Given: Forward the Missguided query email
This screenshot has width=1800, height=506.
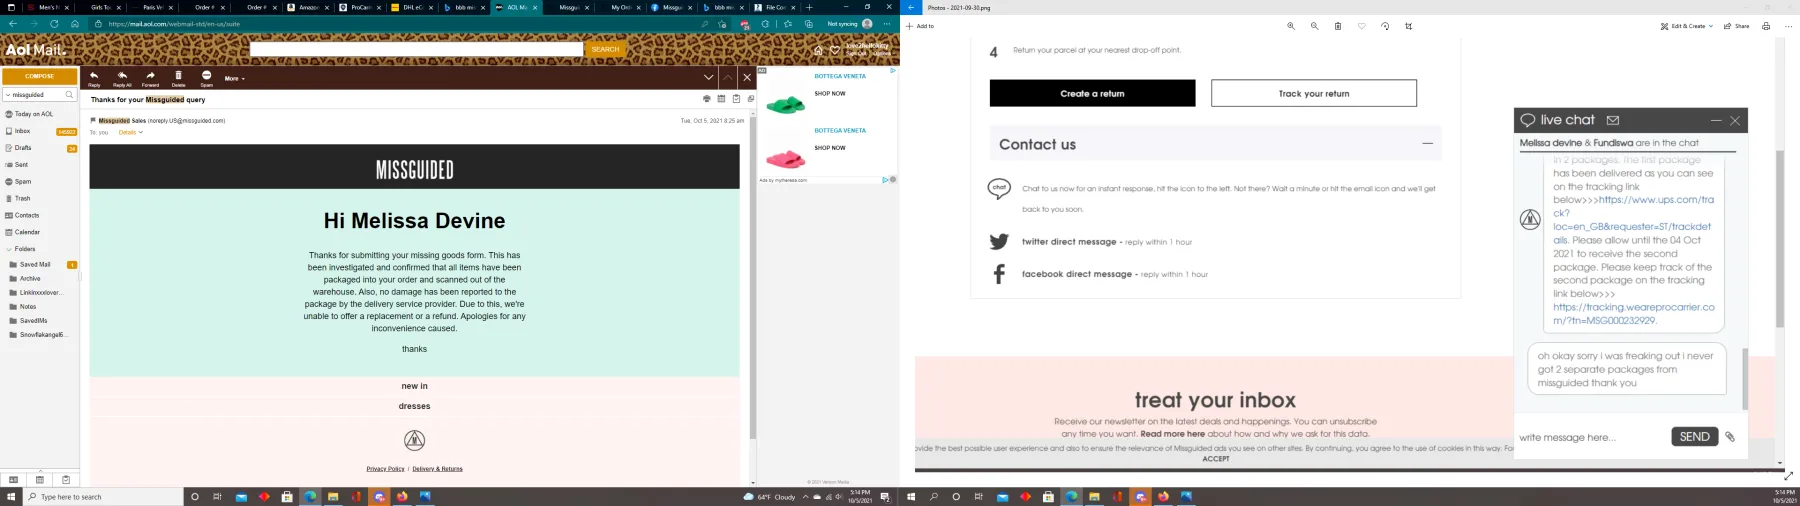Looking at the screenshot, I should click(x=150, y=78).
